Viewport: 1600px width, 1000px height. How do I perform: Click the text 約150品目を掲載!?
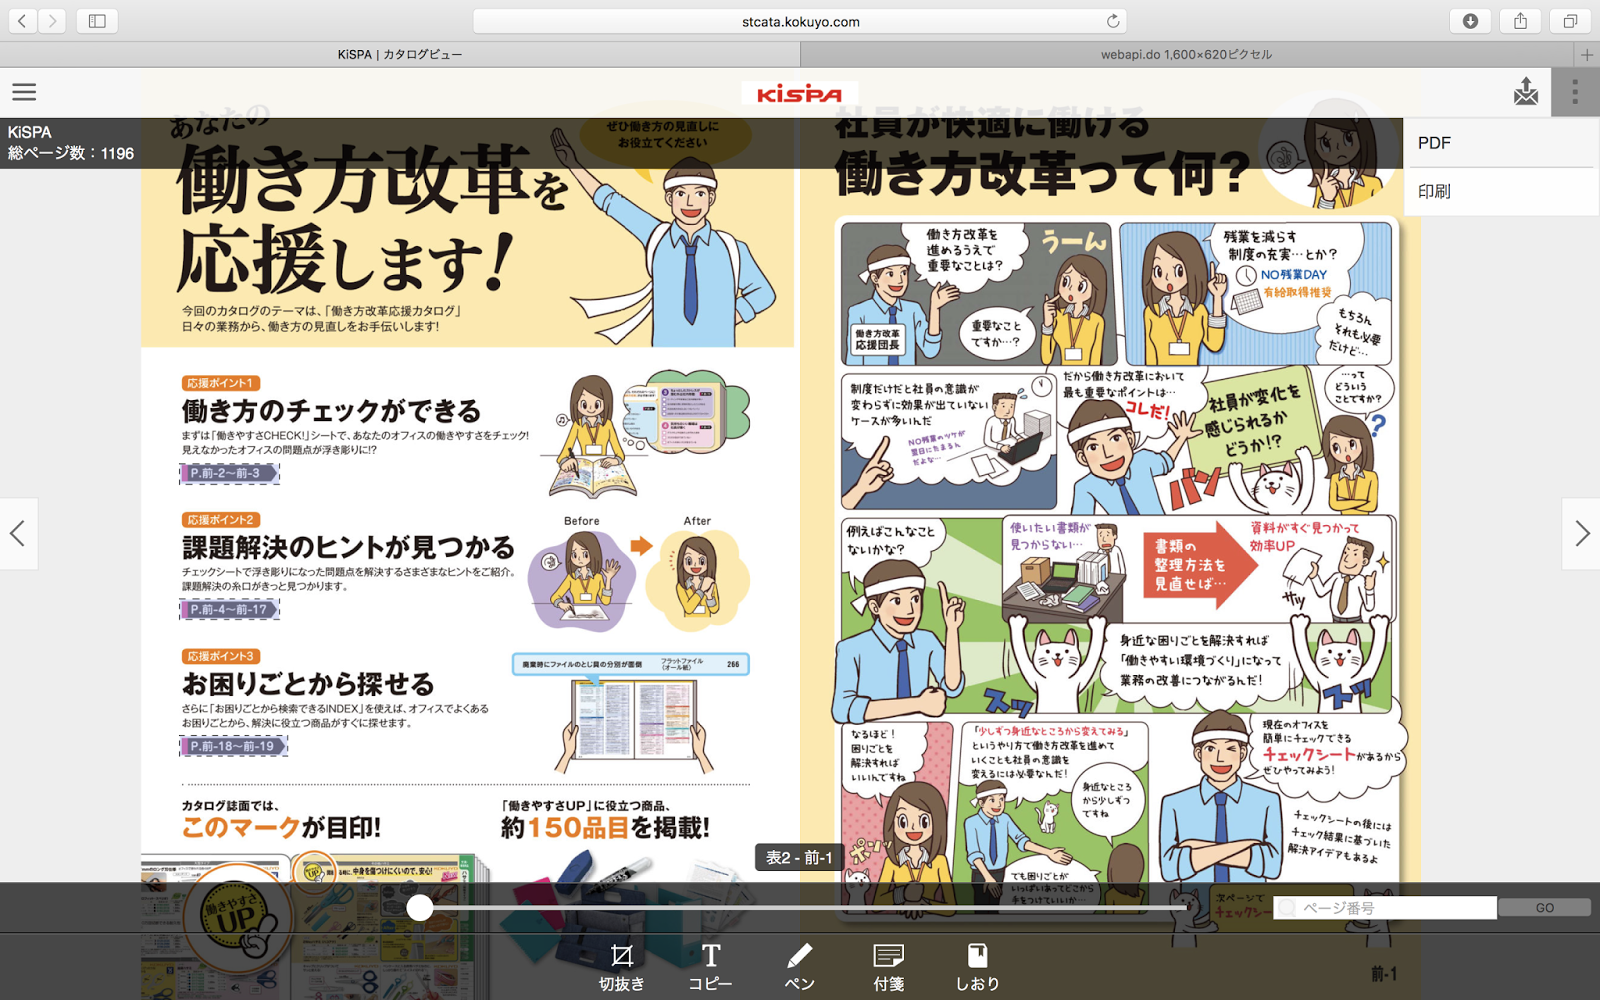click(605, 827)
